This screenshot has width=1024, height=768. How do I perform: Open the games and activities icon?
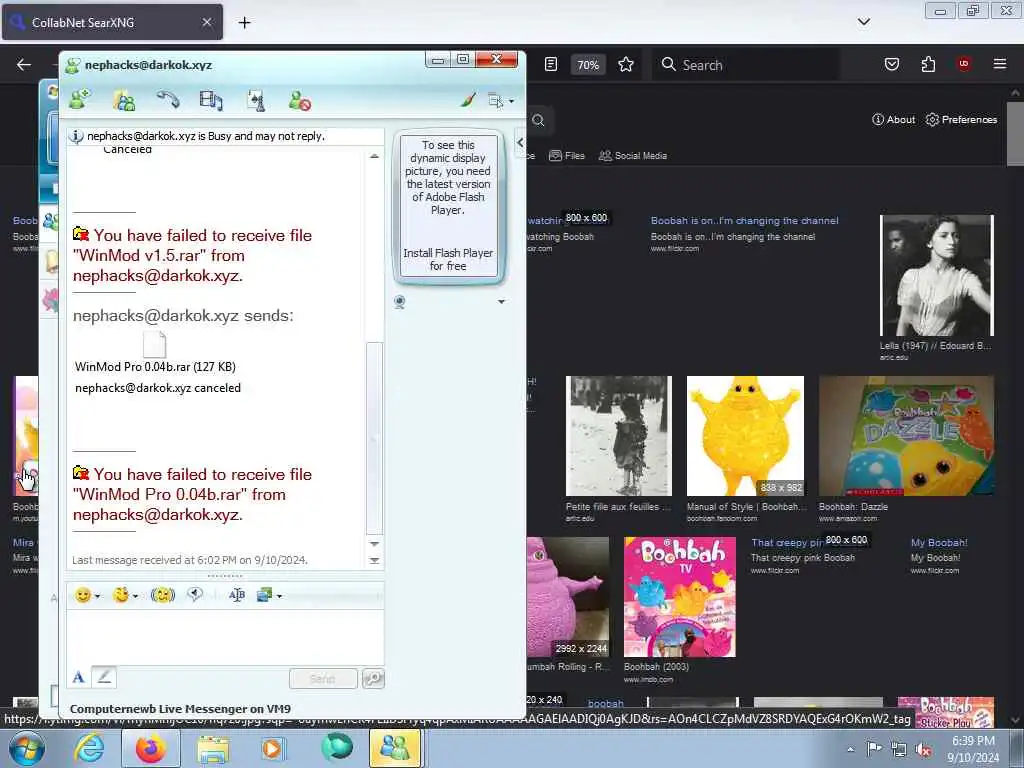click(x=255, y=100)
